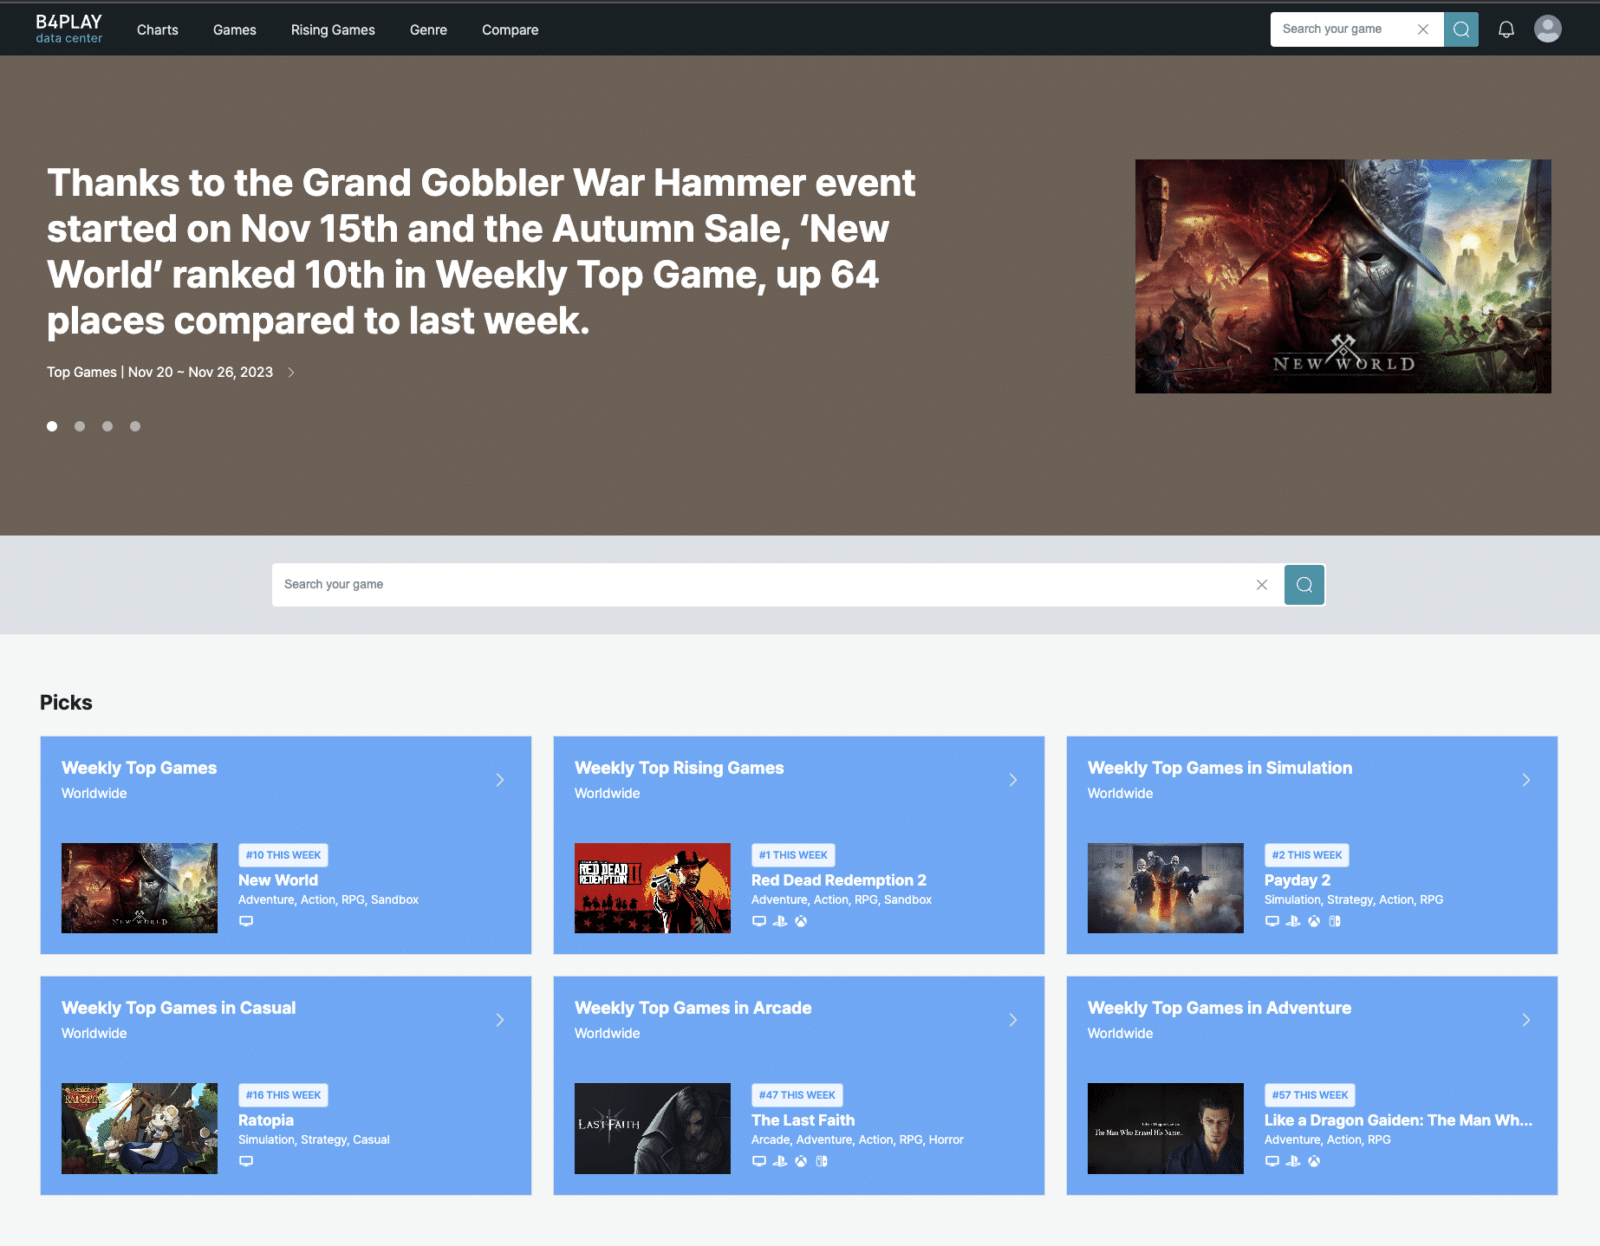
Task: Click Like a Dragon Gaiden PlayStation icon
Action: pos(1293,1161)
